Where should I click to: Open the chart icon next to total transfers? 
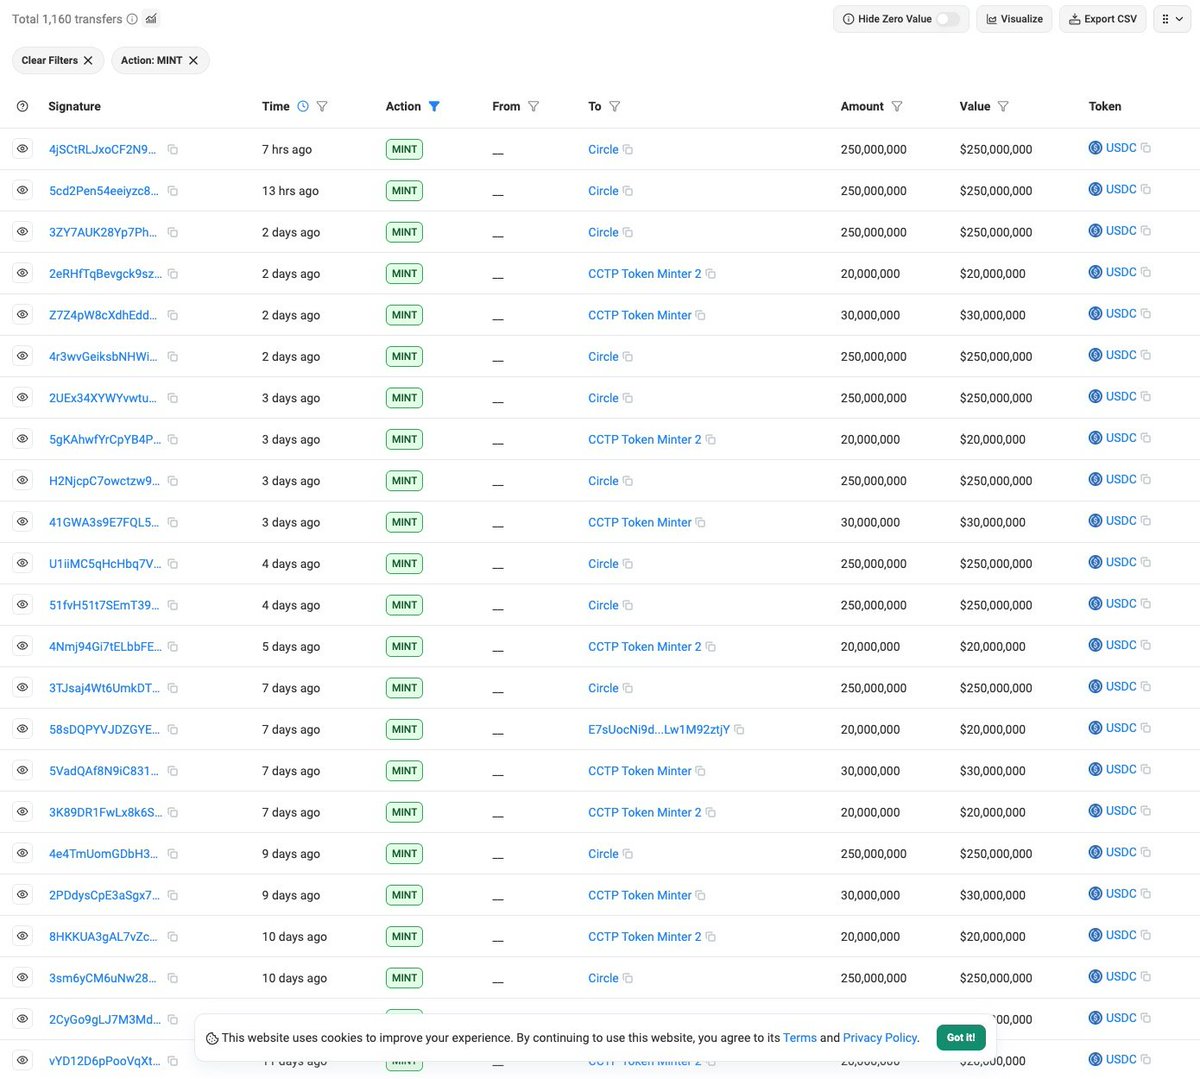click(x=151, y=19)
